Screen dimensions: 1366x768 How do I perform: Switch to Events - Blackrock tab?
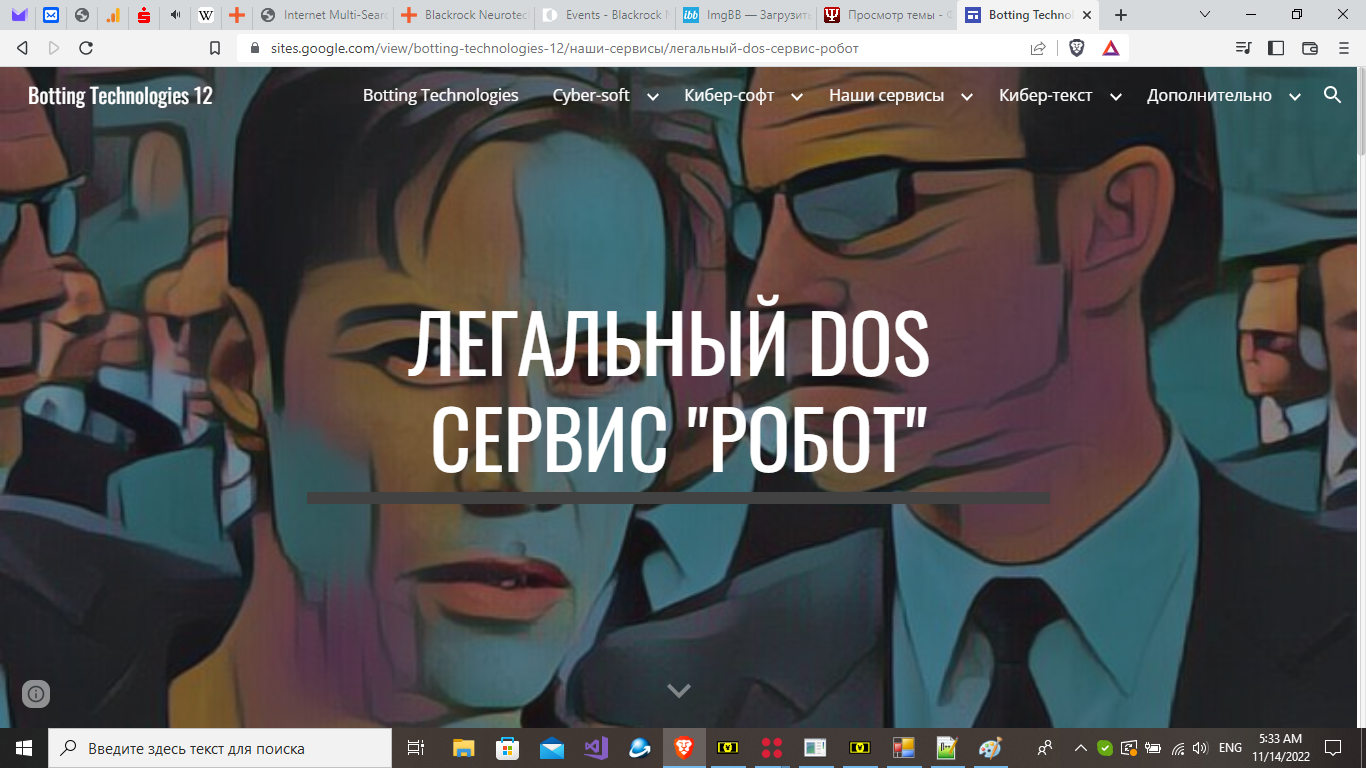pos(604,15)
